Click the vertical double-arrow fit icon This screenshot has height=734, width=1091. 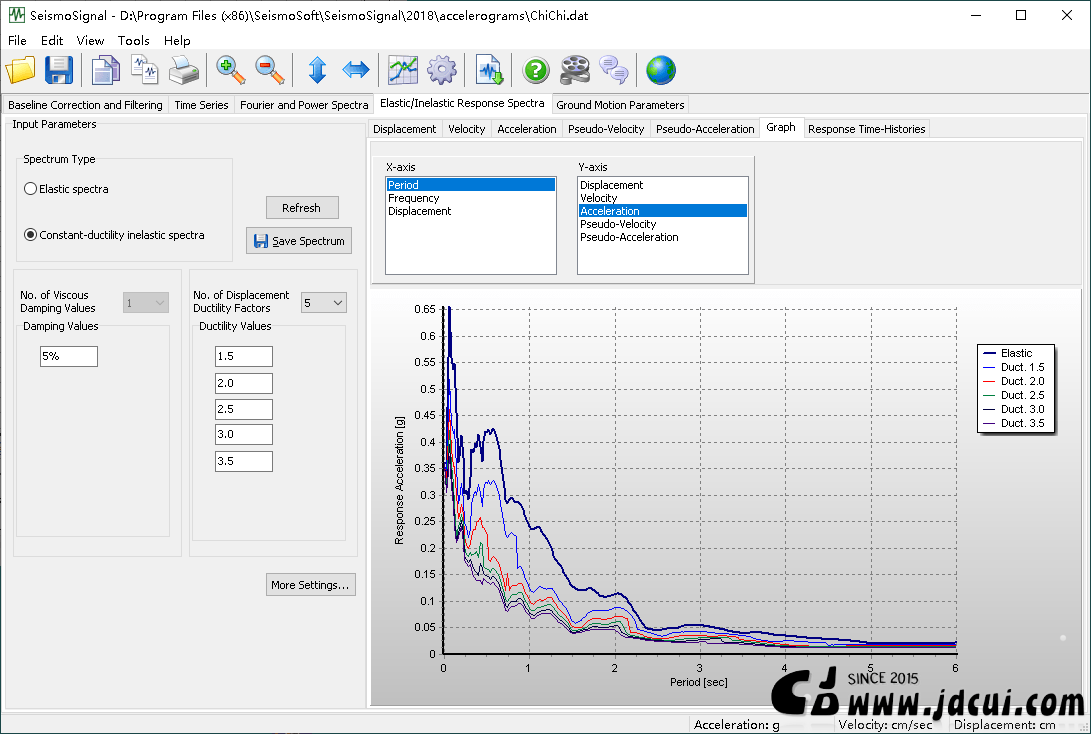317,70
